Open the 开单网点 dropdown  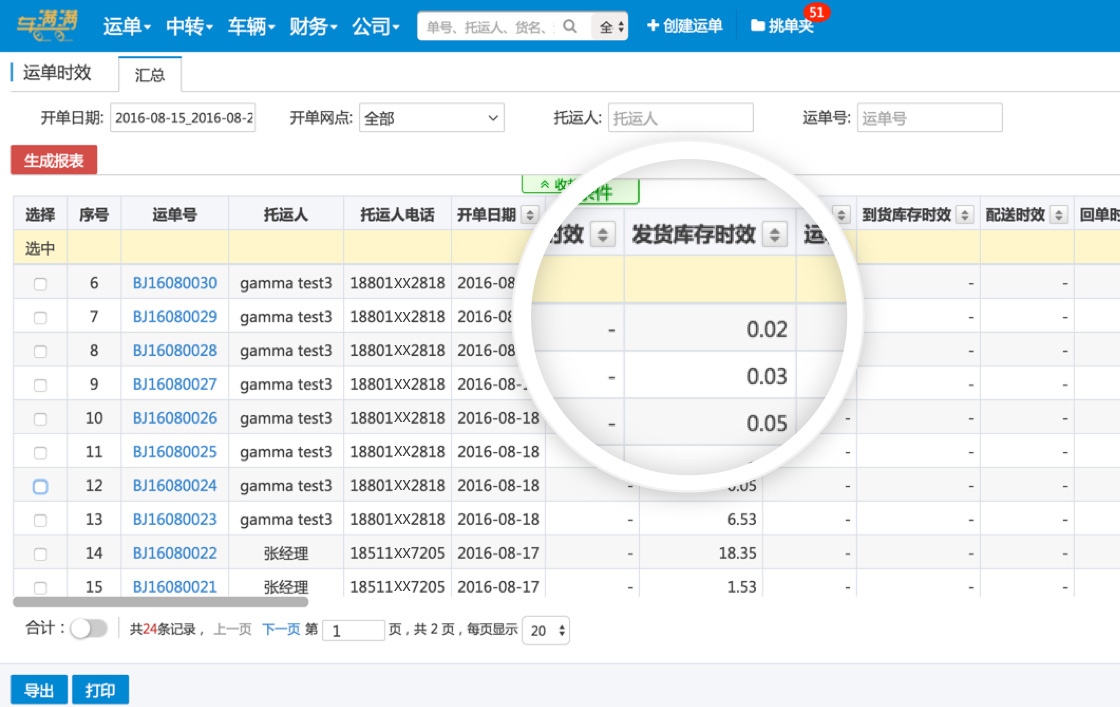click(x=431, y=118)
